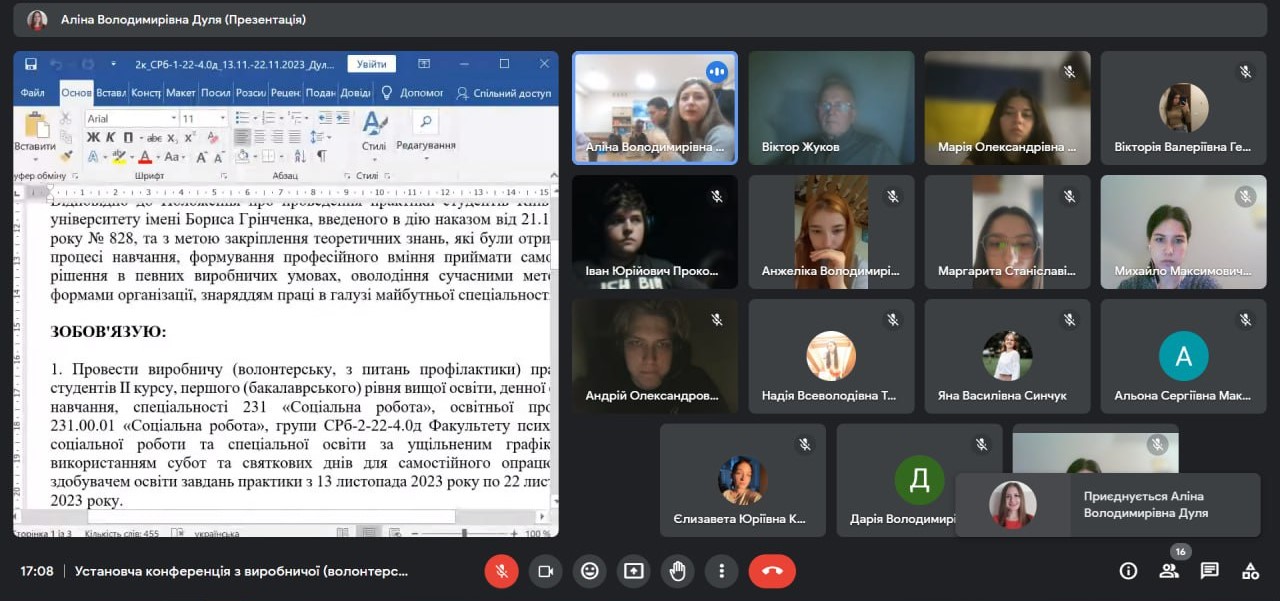Switch to the Макет ribbon tab
The image size is (1280, 601).
click(181, 93)
